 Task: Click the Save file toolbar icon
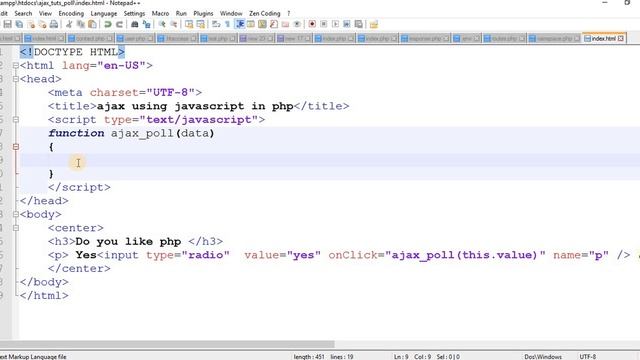click(7, 24)
